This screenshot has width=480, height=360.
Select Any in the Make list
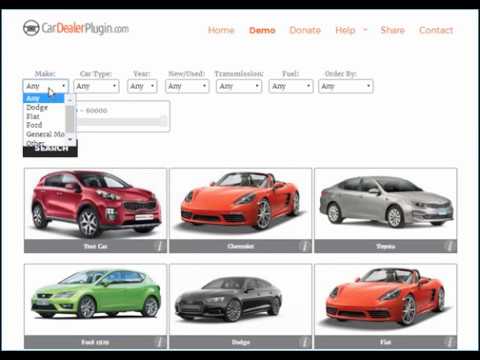[x=44, y=98]
